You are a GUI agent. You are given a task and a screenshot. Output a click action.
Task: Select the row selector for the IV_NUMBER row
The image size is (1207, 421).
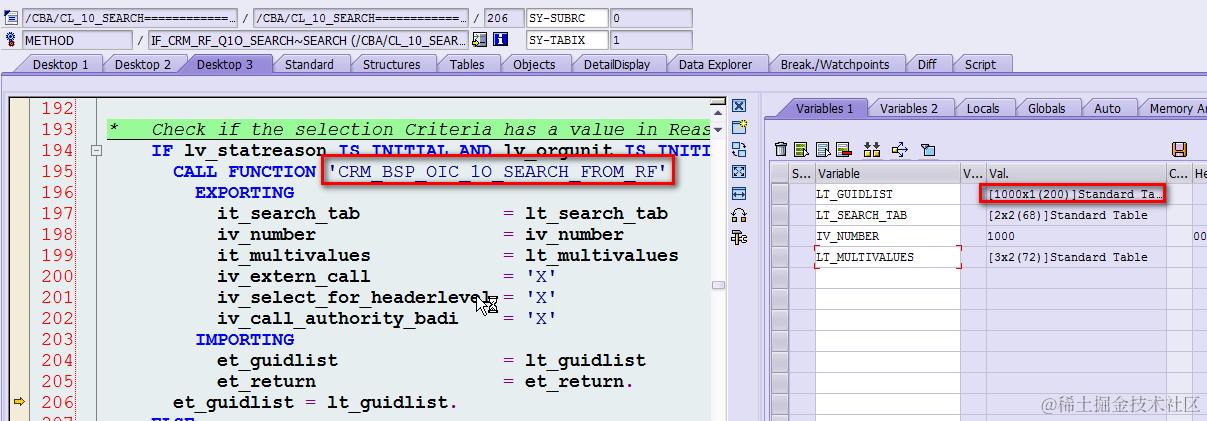[x=779, y=236]
